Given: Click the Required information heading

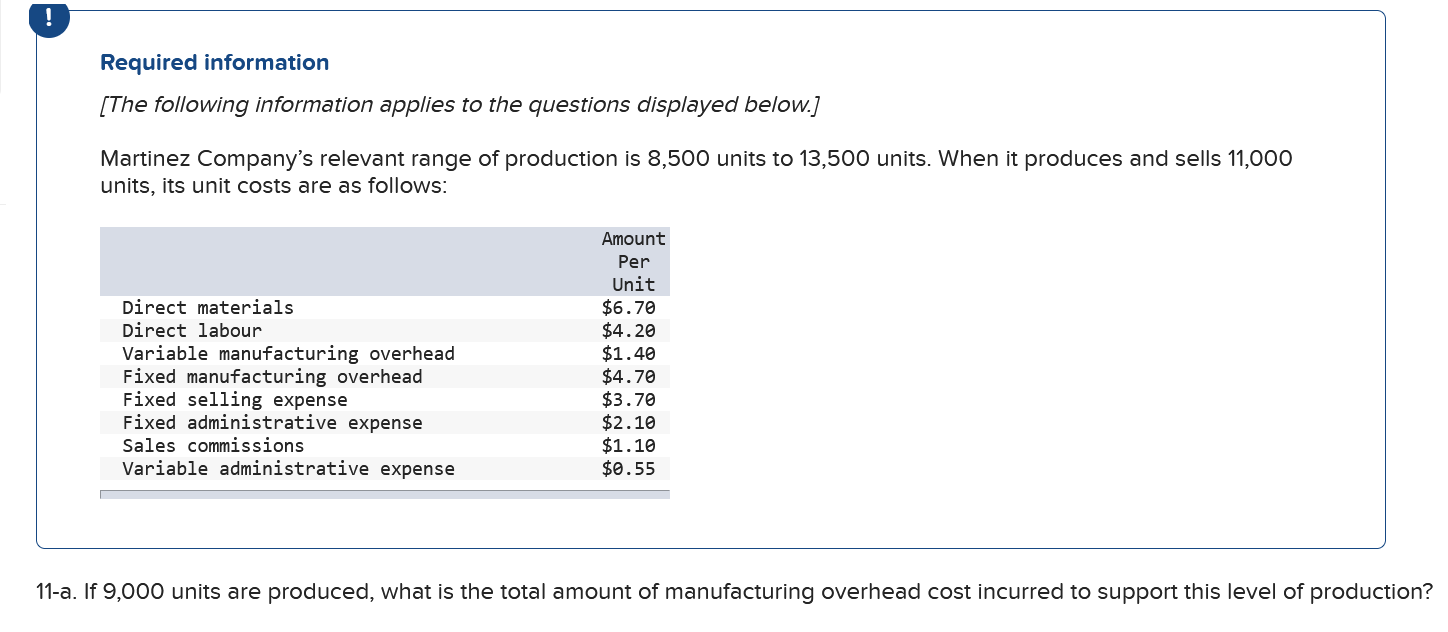Looking at the screenshot, I should point(215,63).
